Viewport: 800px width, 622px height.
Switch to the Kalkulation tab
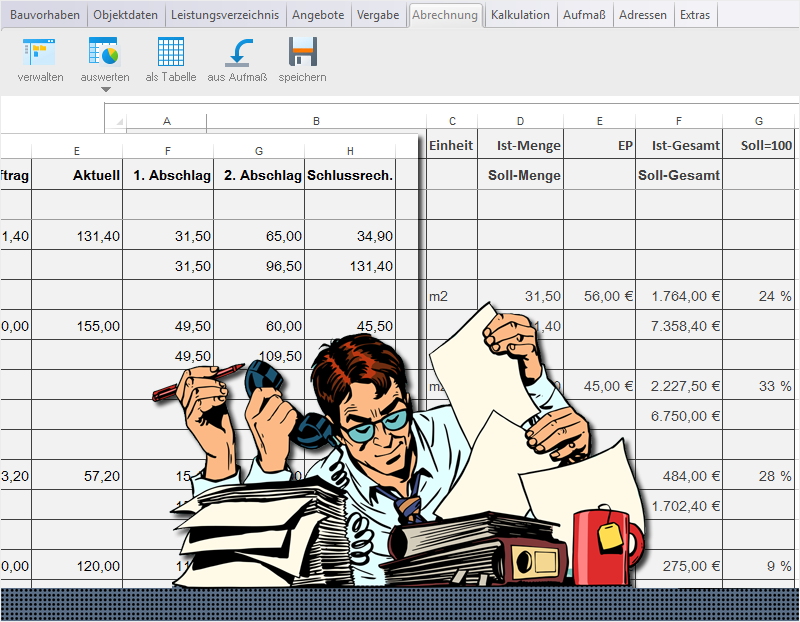click(520, 15)
